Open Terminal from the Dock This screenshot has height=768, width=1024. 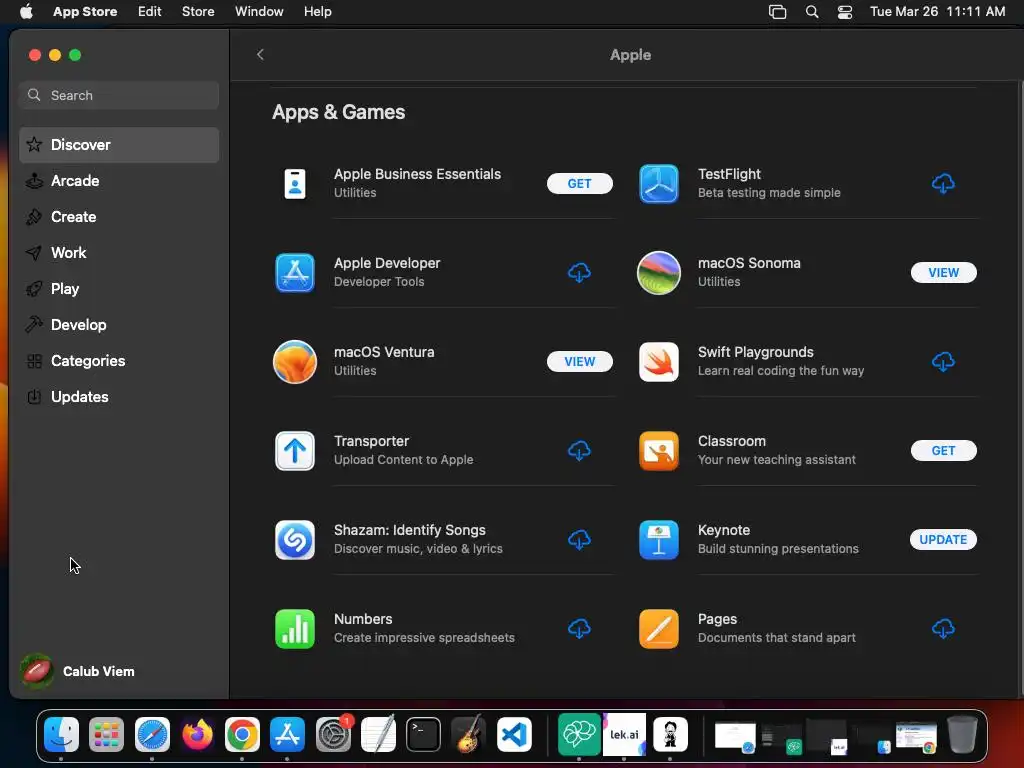tap(423, 735)
